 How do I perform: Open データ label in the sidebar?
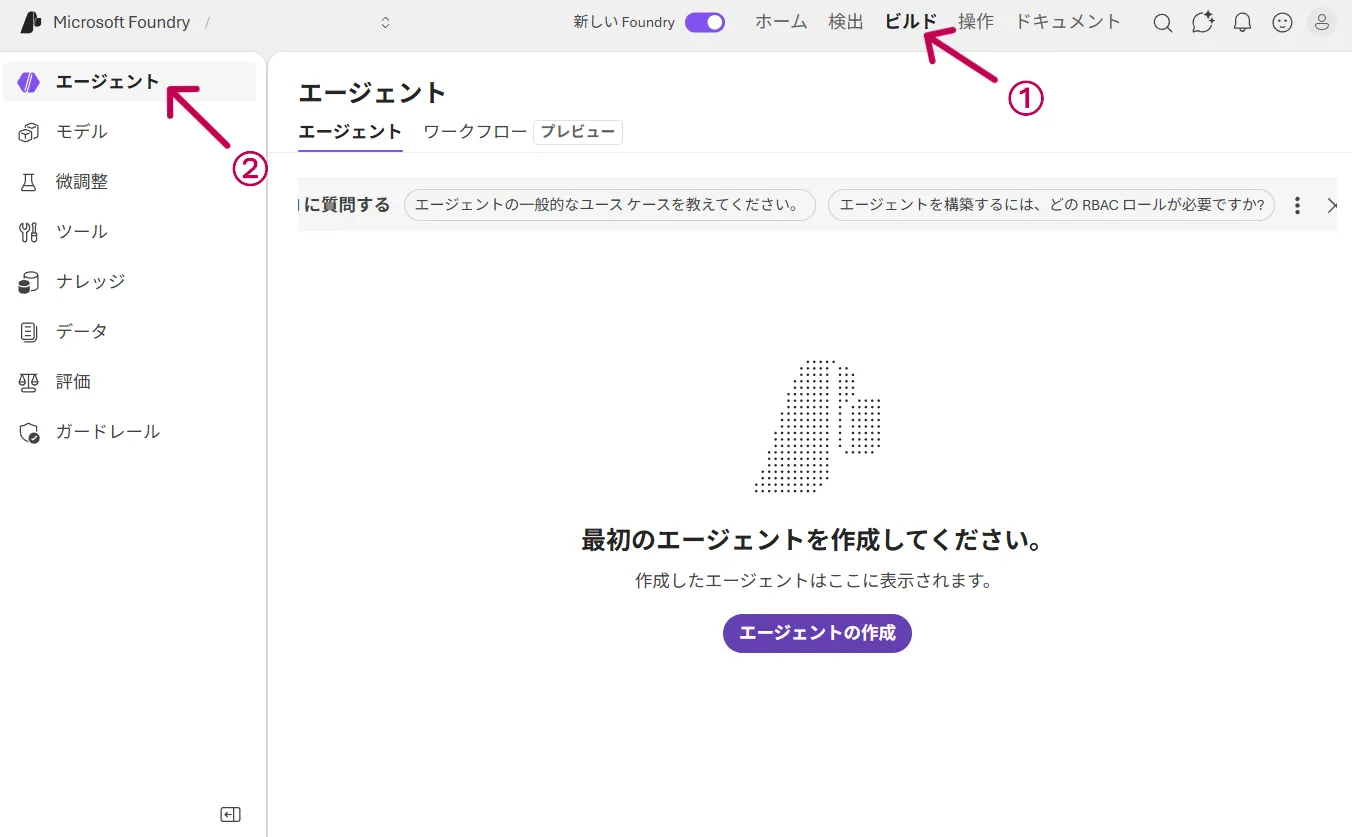click(x=82, y=332)
